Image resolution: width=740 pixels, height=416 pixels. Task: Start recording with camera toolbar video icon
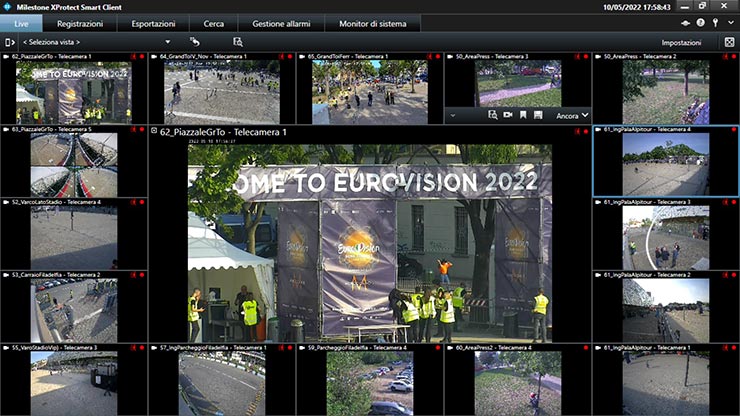pyautogui.click(x=507, y=116)
